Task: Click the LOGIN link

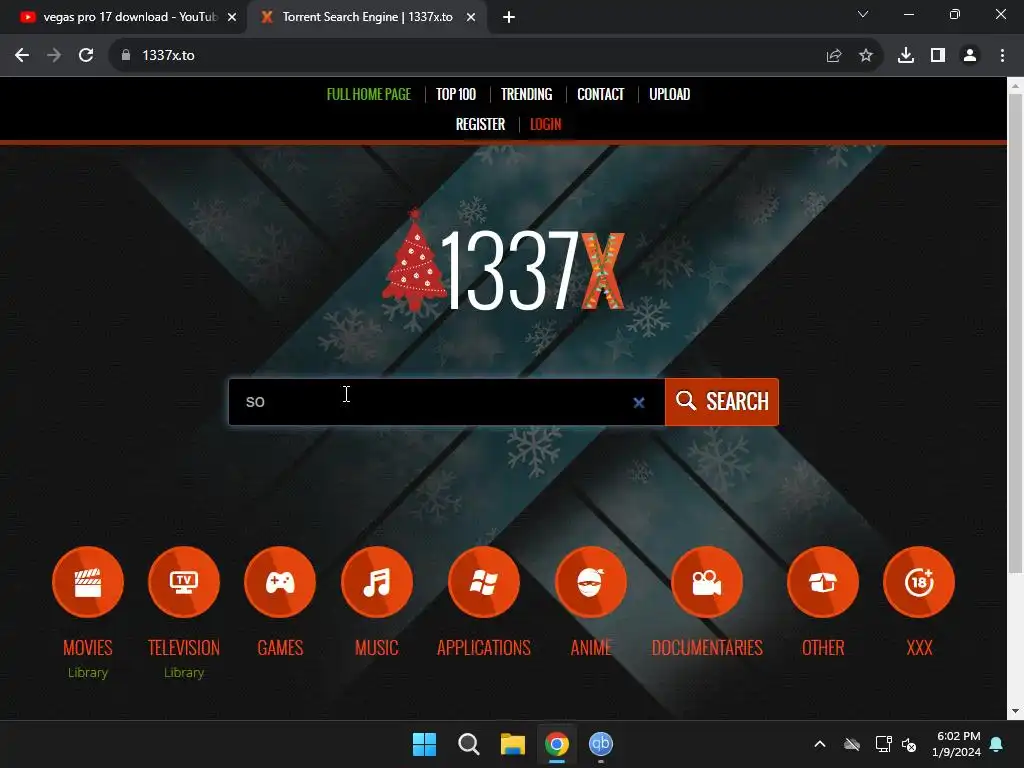Action: 545,124
